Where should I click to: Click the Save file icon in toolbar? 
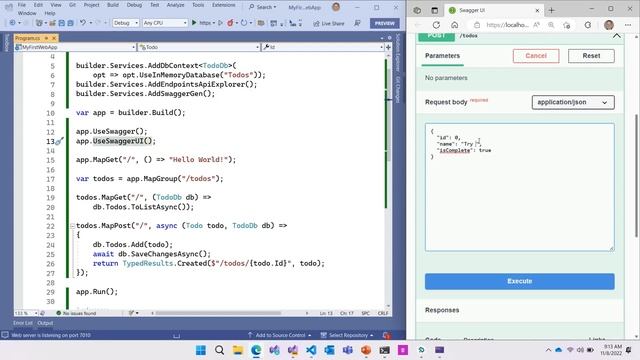(x=62, y=23)
